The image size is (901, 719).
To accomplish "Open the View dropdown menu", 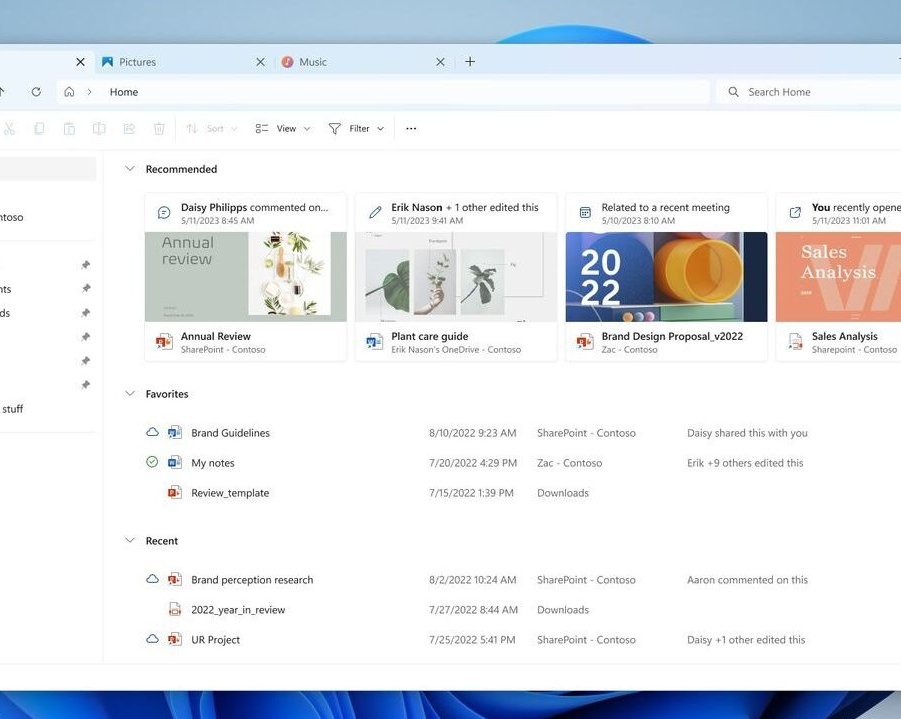I will [x=283, y=129].
